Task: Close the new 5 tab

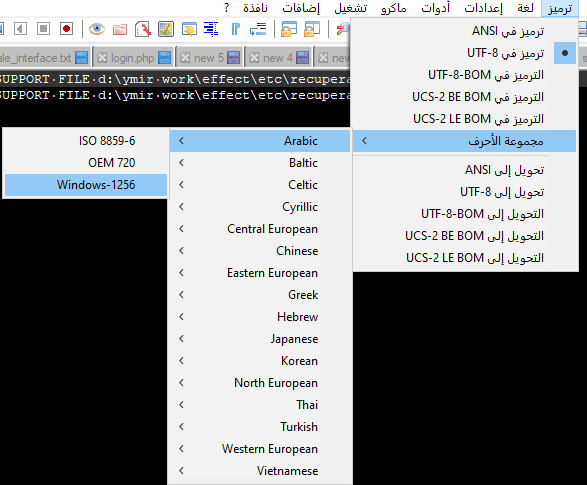Action: [185, 58]
